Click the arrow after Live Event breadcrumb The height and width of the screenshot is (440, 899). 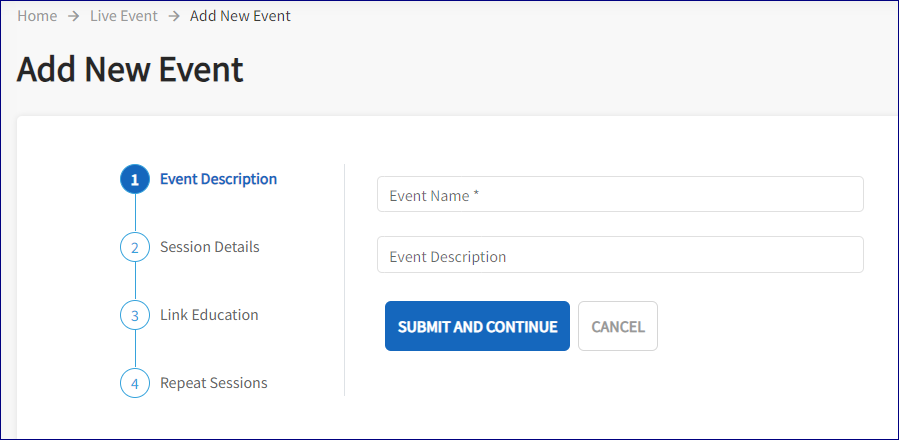[x=174, y=16]
